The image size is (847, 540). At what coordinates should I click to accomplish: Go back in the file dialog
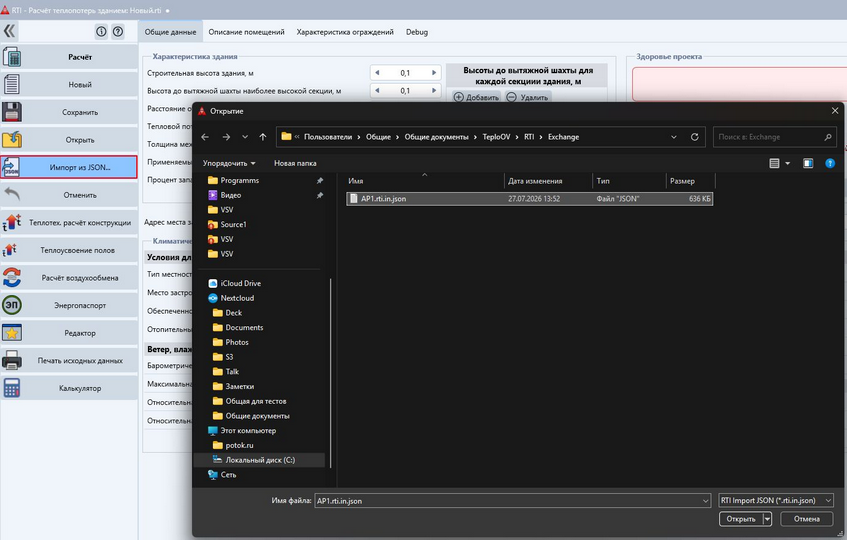click(x=205, y=137)
